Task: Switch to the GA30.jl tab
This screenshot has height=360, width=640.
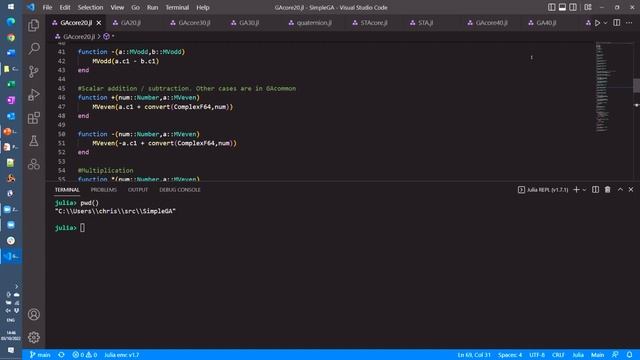Action: (x=249, y=23)
